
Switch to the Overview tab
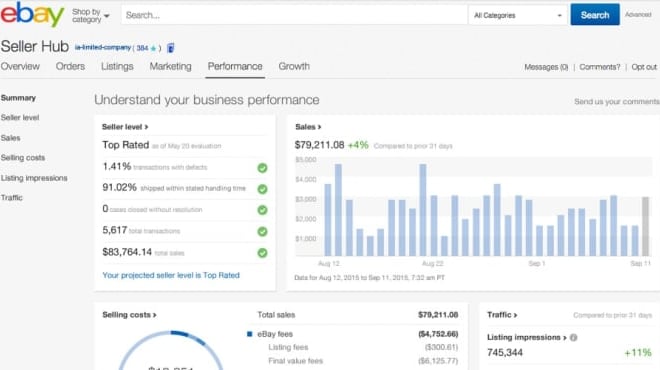pos(20,67)
